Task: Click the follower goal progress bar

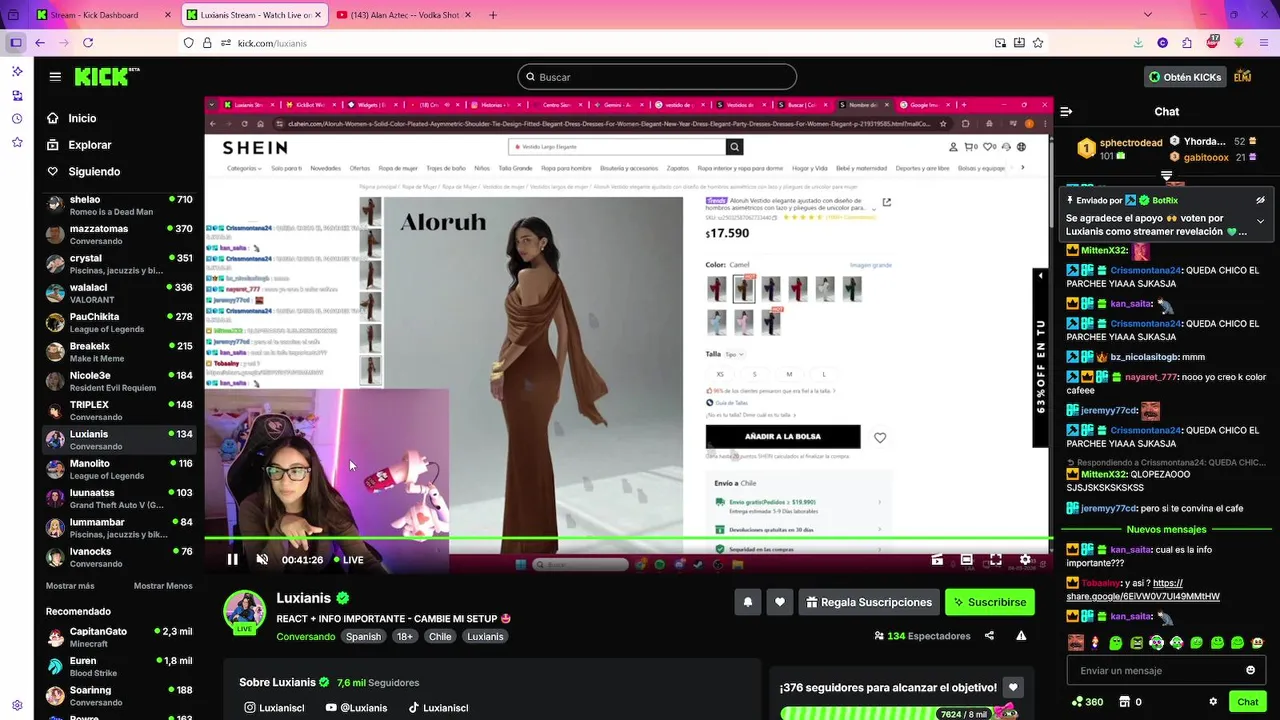Action: tap(899, 713)
